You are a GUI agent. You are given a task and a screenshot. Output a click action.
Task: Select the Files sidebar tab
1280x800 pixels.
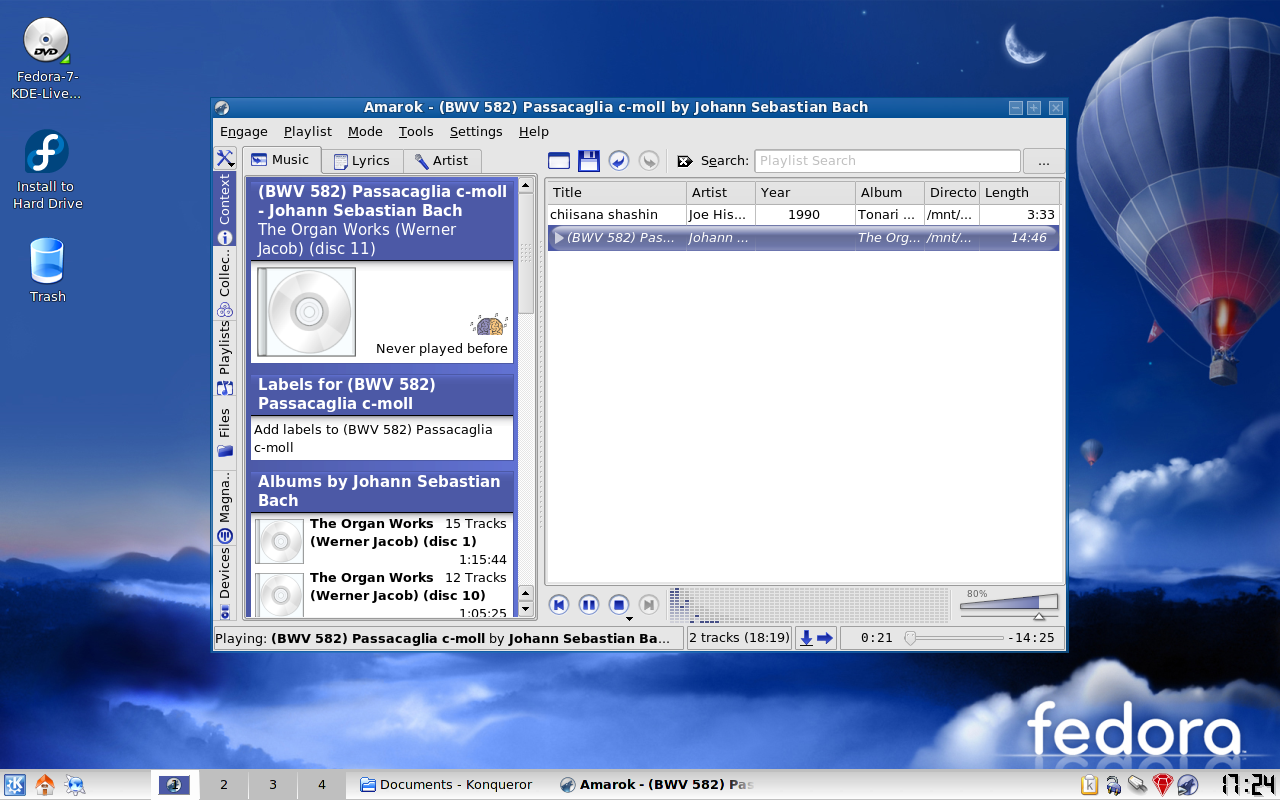225,433
